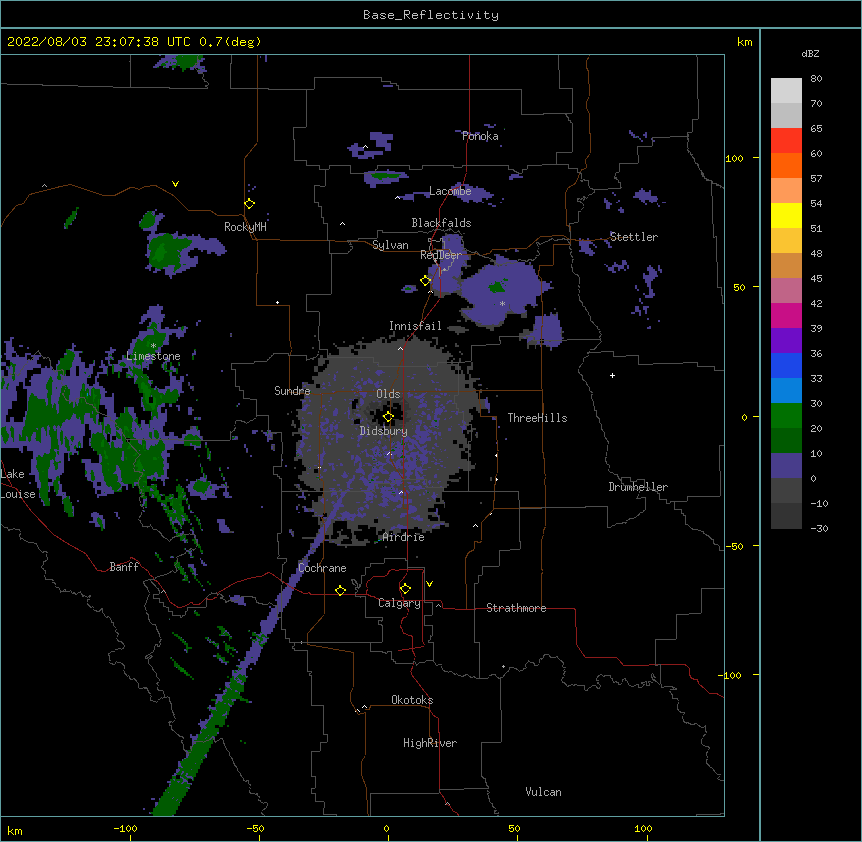The height and width of the screenshot is (842, 862).
Task: Click the yellow diamond marker below Cochrane
Action: (340, 590)
